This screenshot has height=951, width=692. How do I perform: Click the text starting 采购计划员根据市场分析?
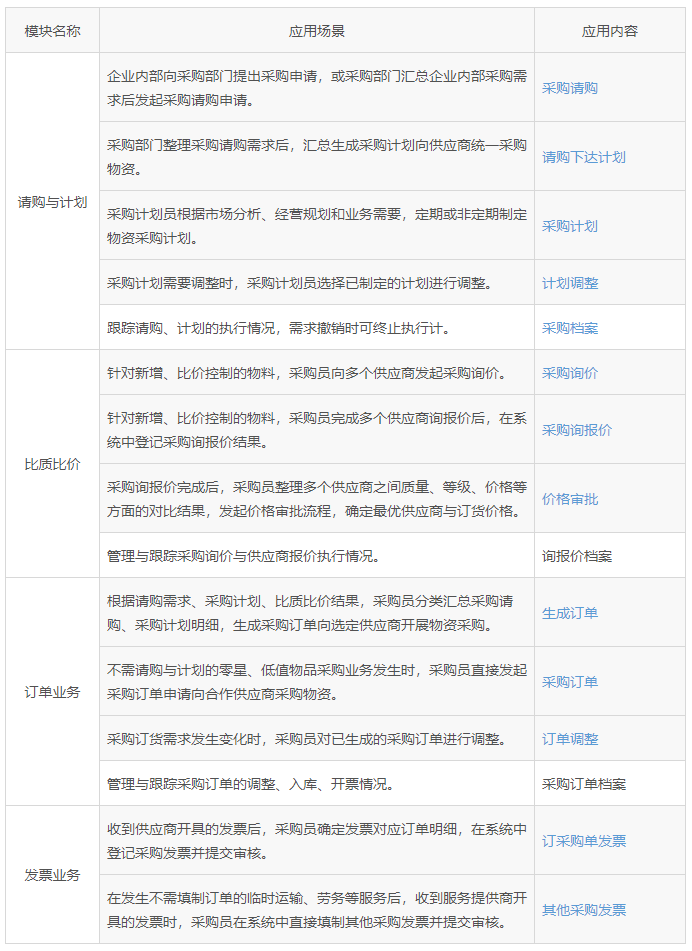(x=317, y=226)
